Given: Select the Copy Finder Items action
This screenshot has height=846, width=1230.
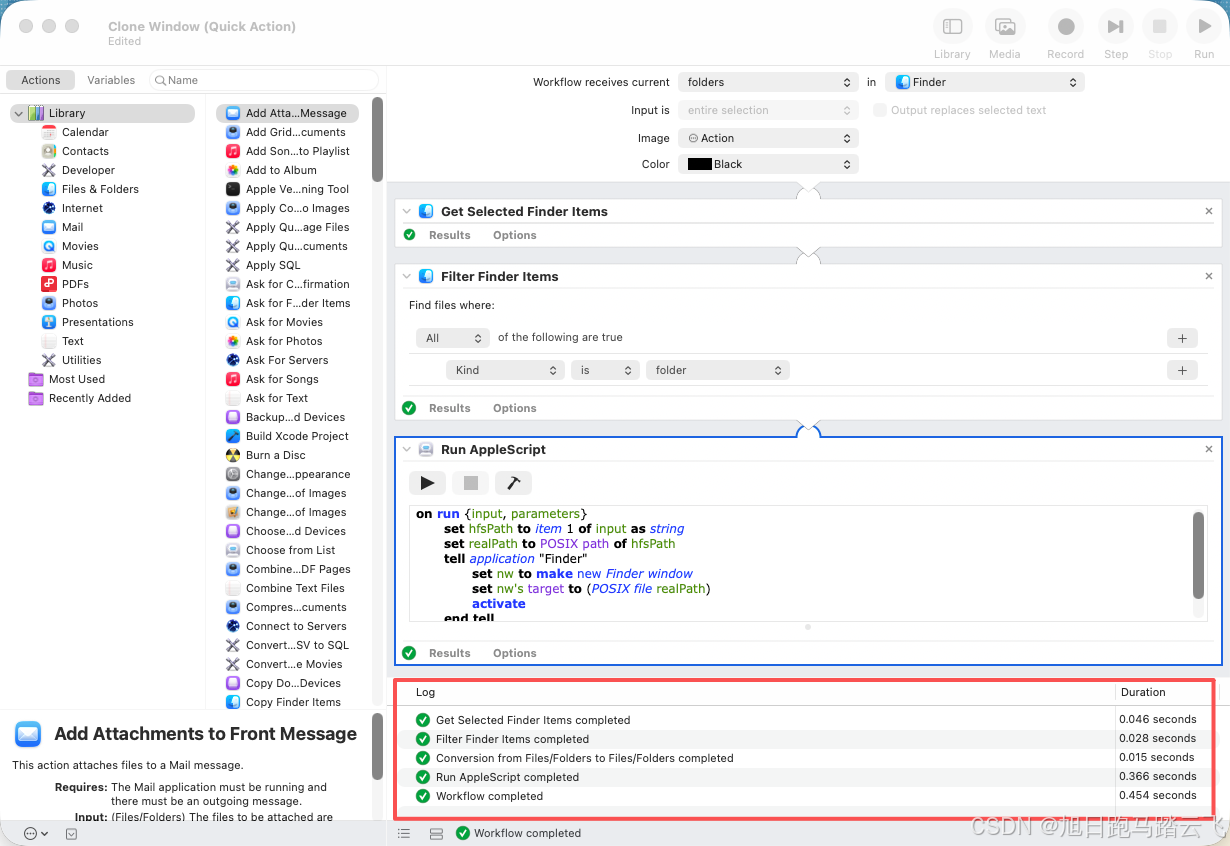Looking at the screenshot, I should point(293,702).
